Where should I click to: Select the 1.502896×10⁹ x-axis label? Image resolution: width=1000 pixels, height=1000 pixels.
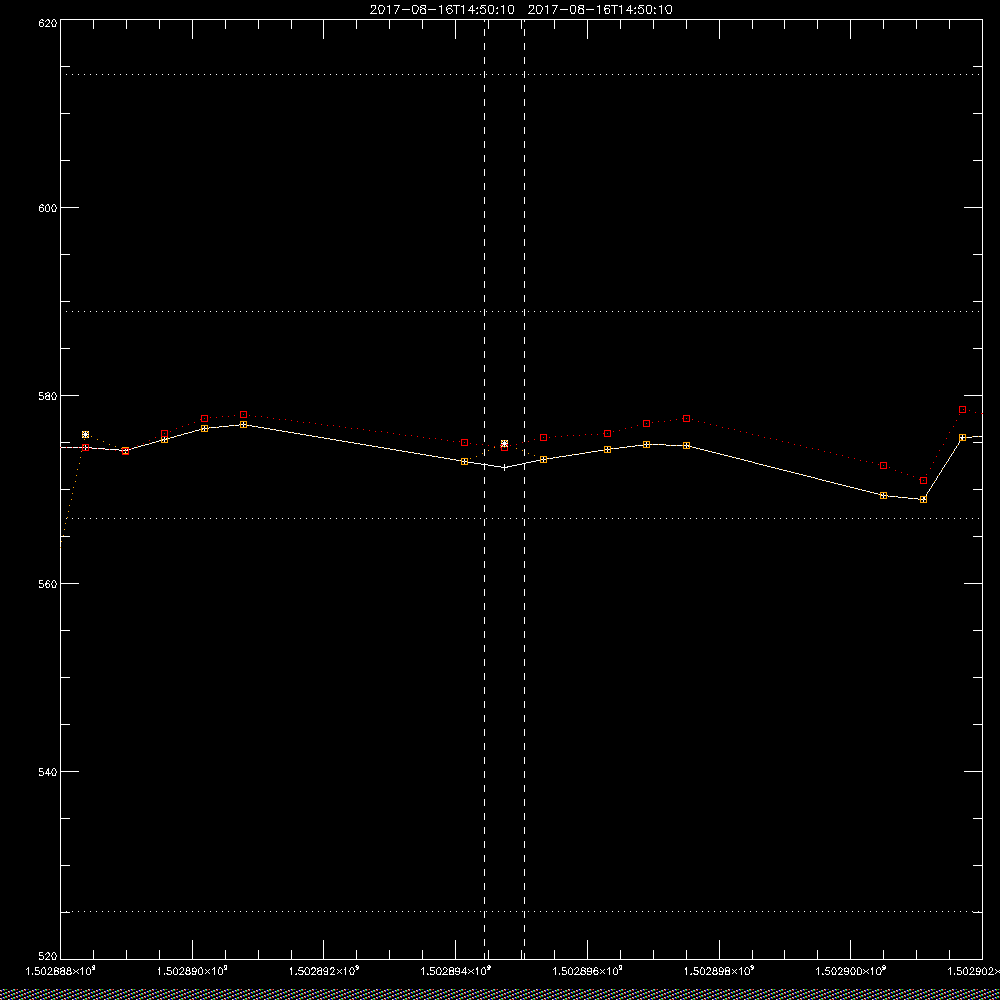click(x=587, y=971)
